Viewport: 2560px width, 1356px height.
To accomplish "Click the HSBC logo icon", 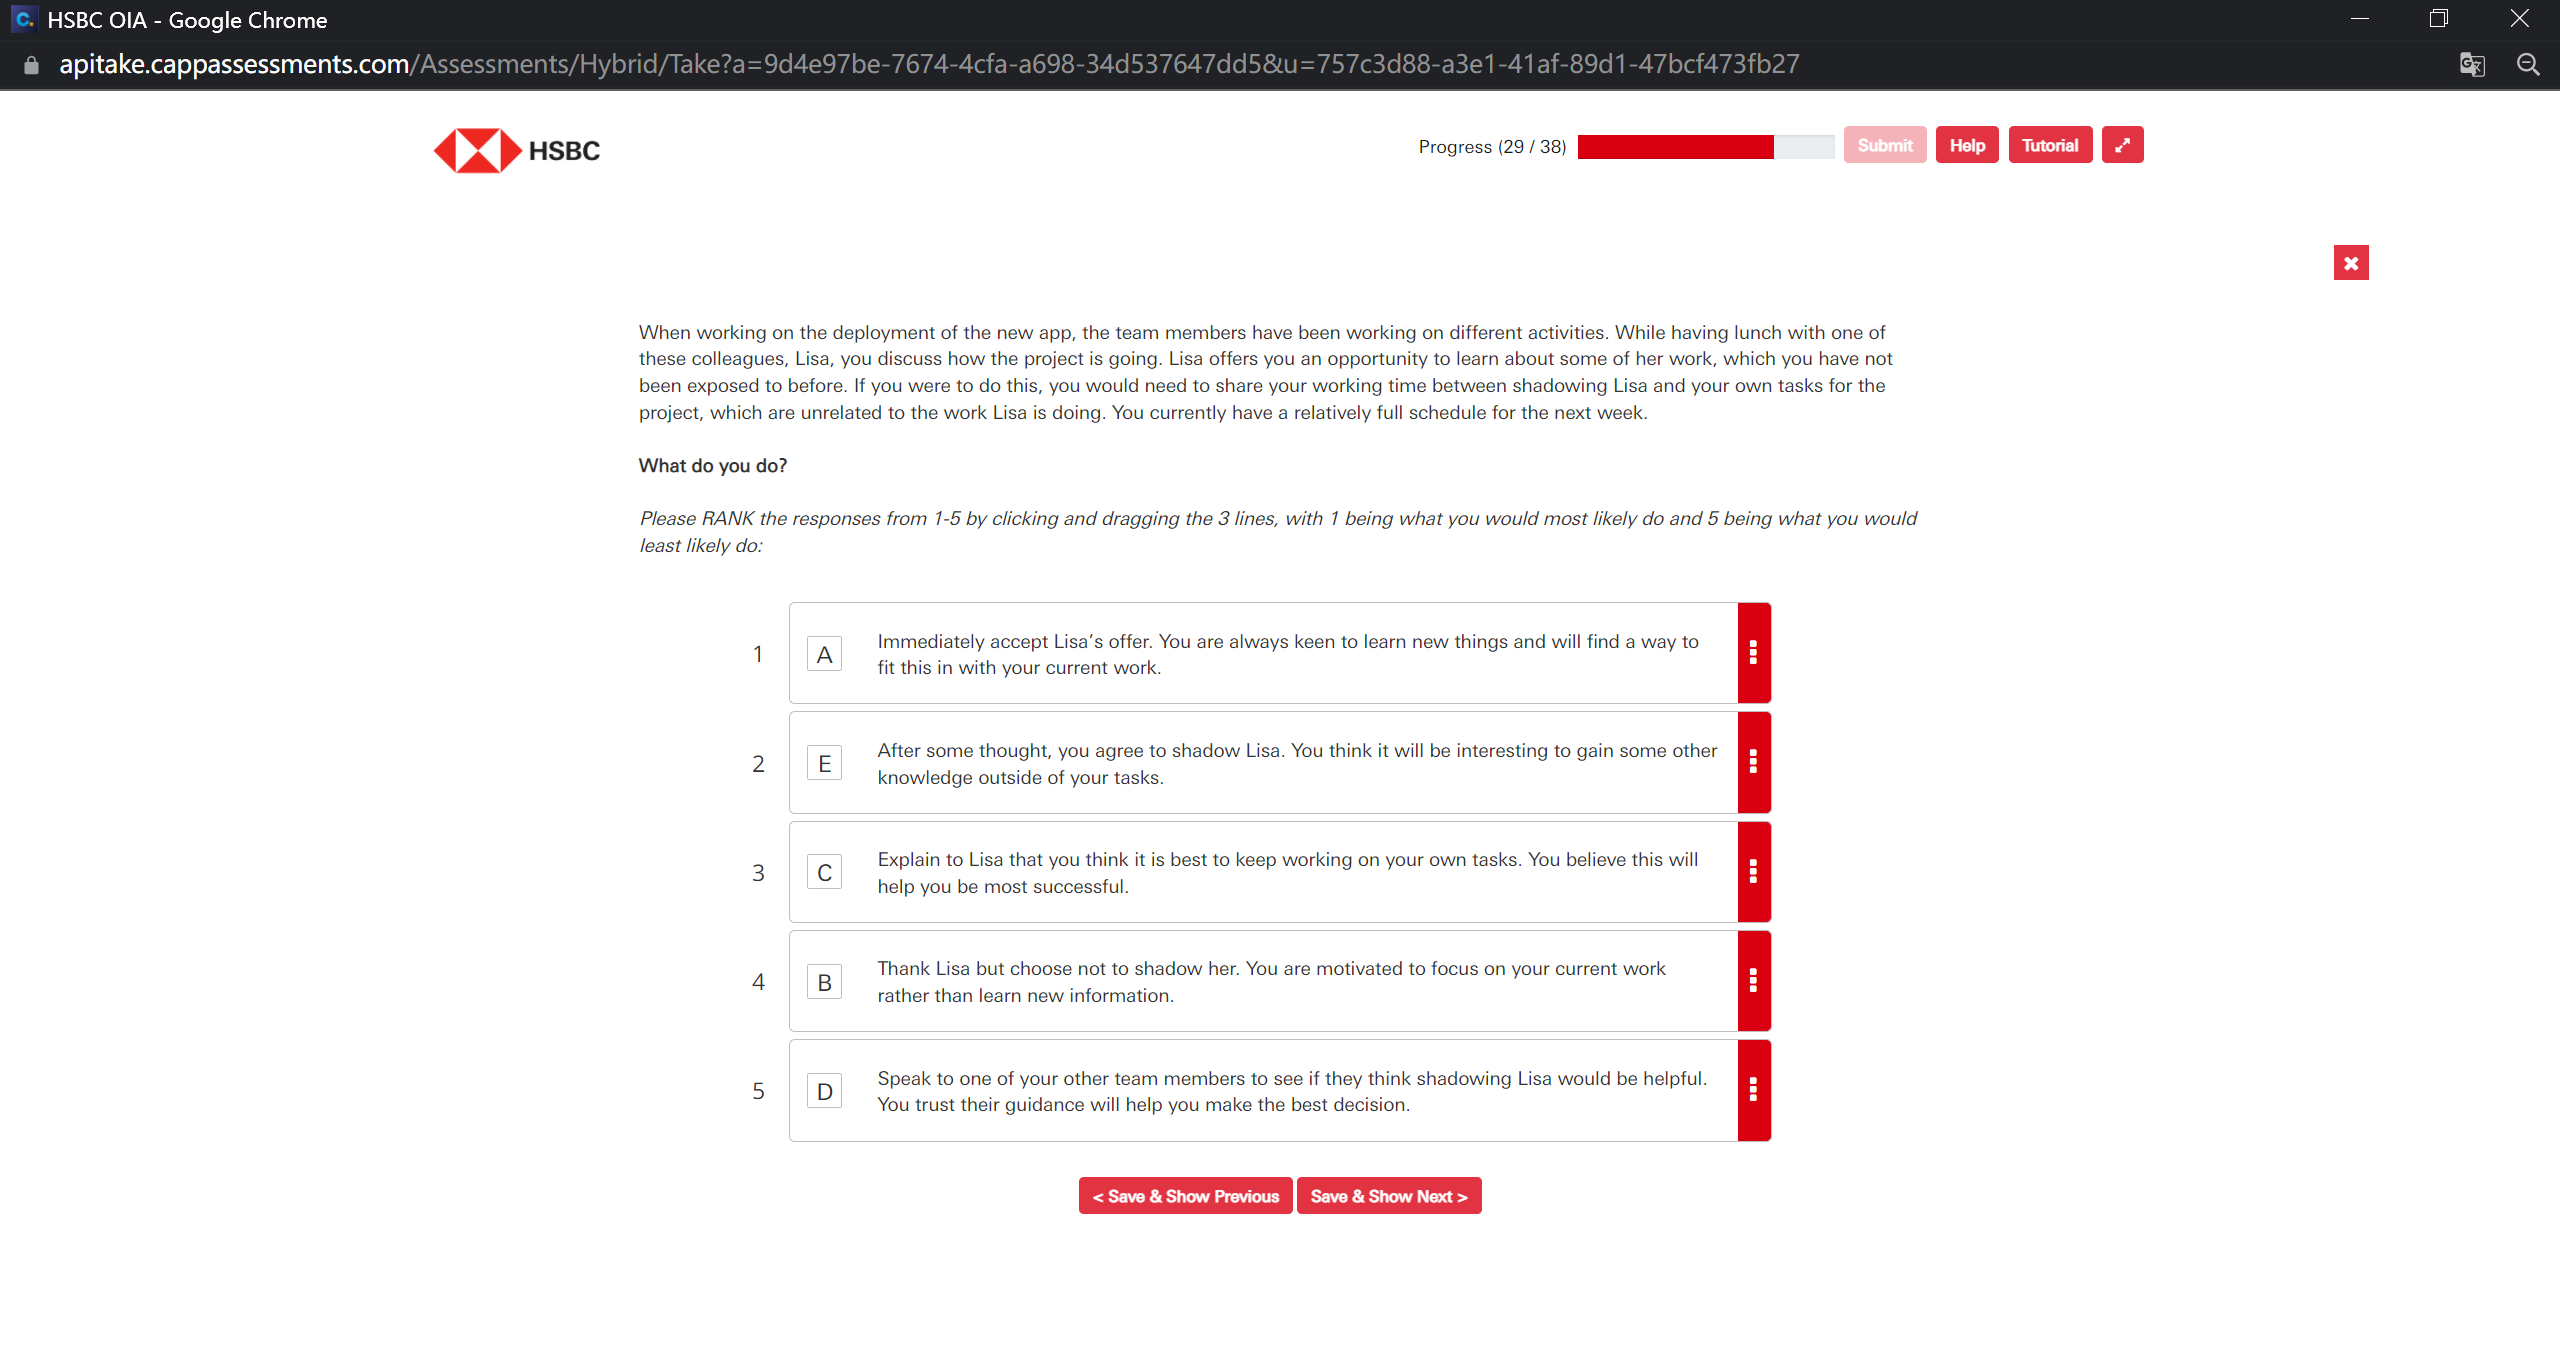I will [x=476, y=151].
